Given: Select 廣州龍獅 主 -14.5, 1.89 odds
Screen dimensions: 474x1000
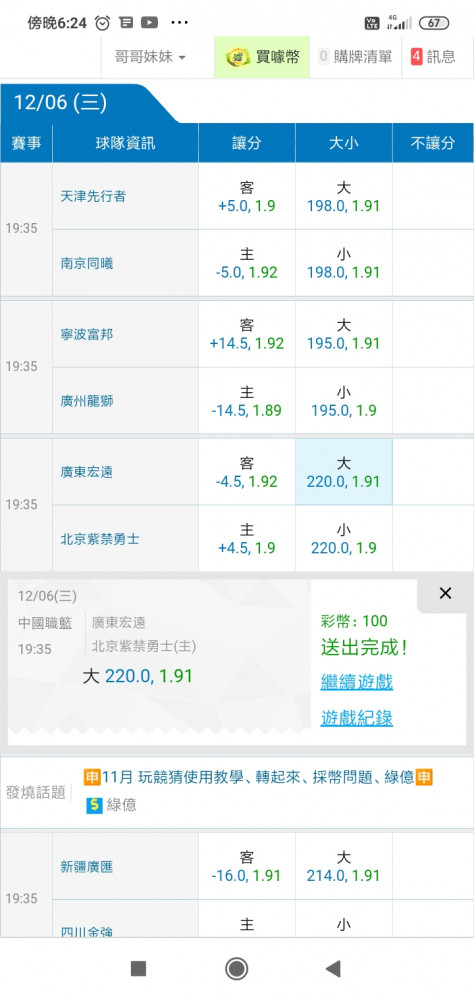Looking at the screenshot, I should click(247, 401).
